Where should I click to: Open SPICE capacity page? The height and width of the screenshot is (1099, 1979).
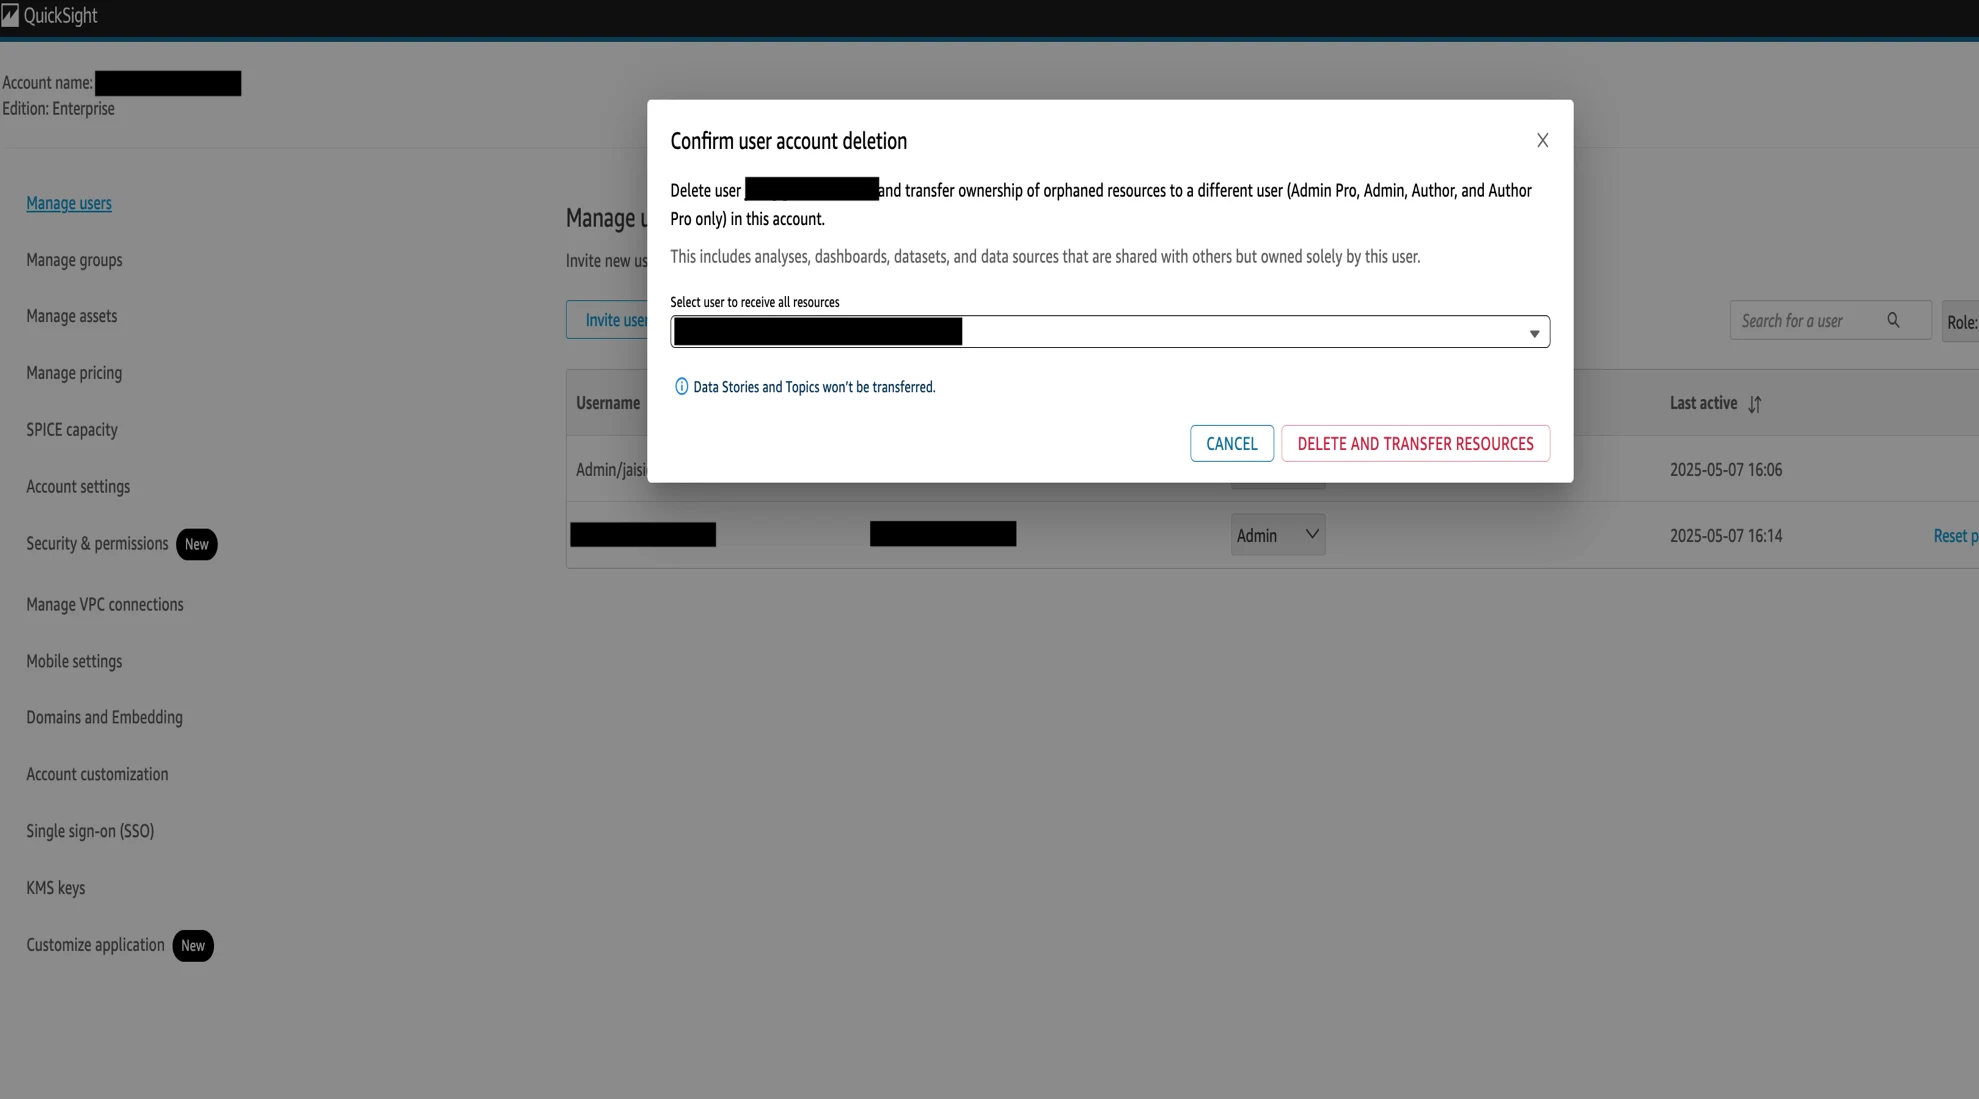72,430
